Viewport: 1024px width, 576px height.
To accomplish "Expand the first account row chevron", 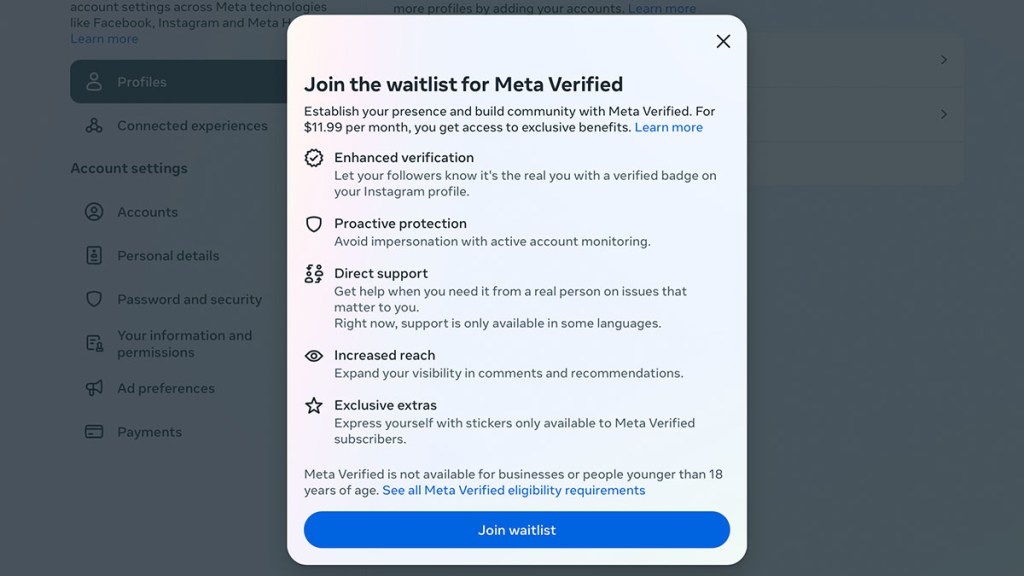I will click(x=943, y=60).
